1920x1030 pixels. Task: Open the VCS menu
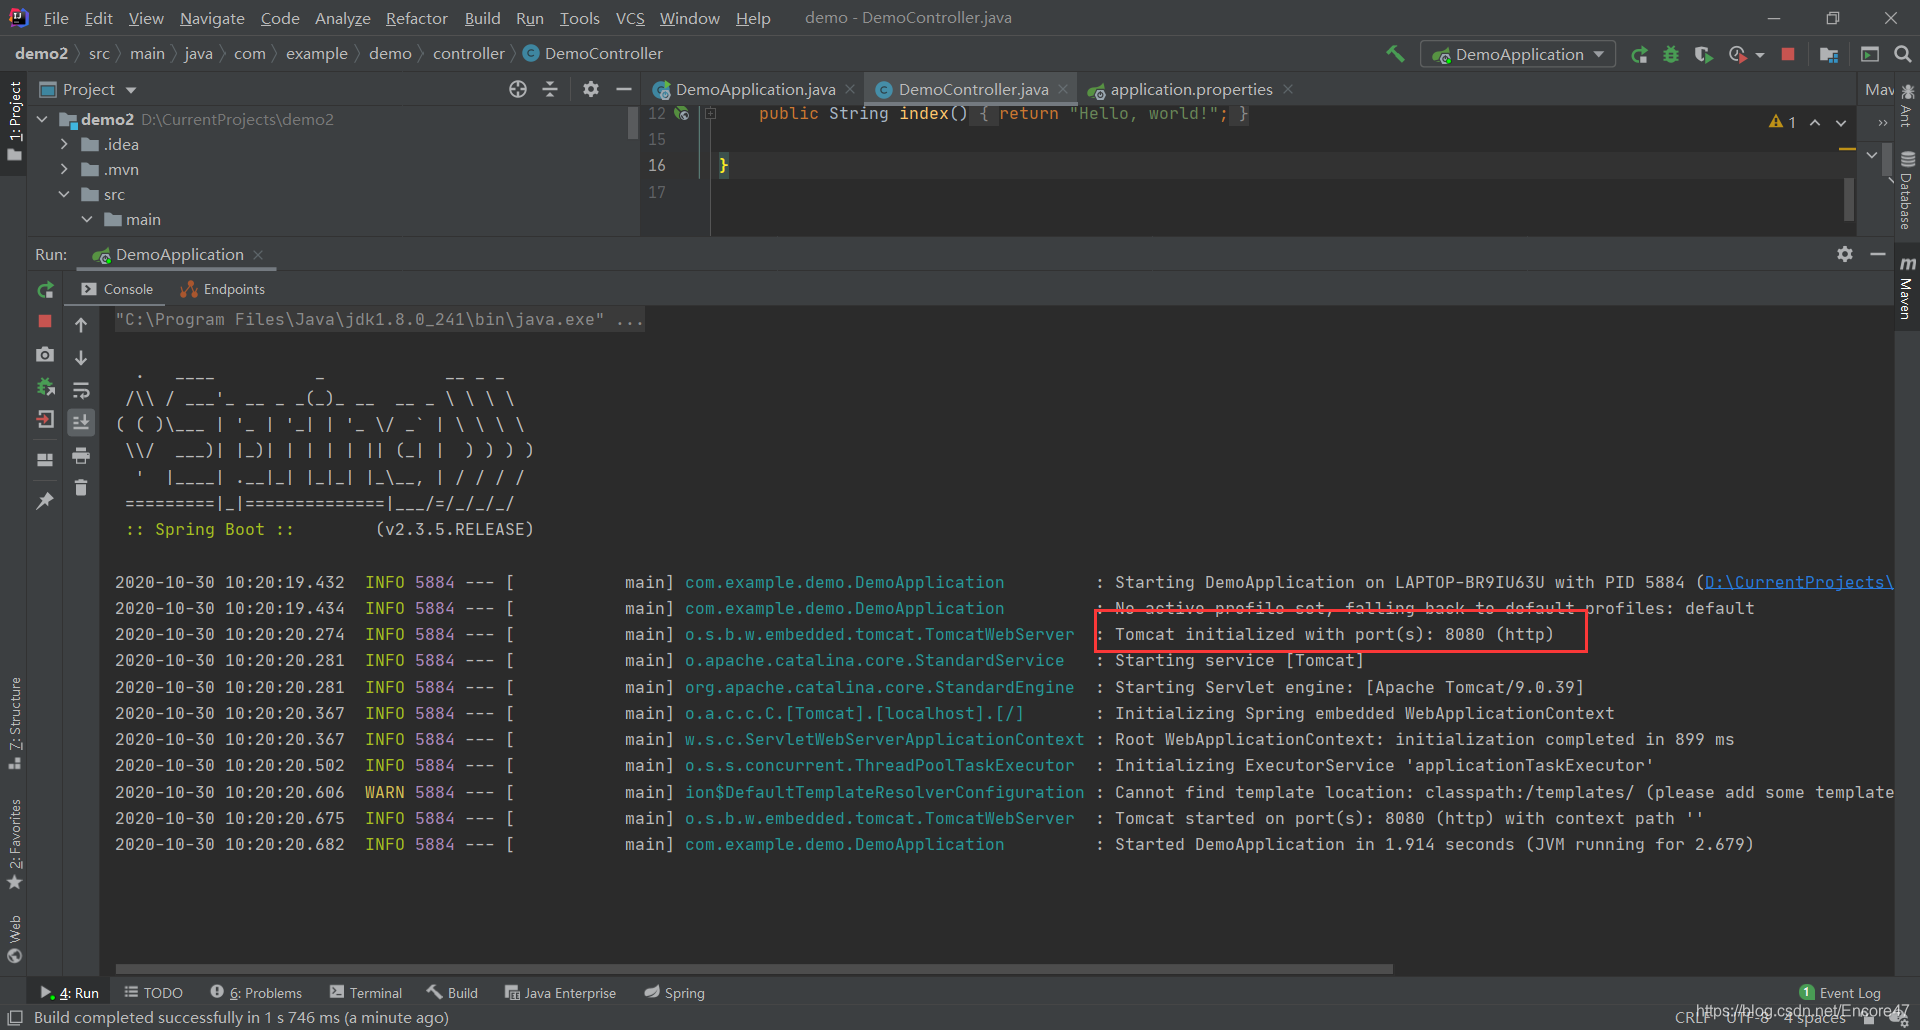point(630,18)
